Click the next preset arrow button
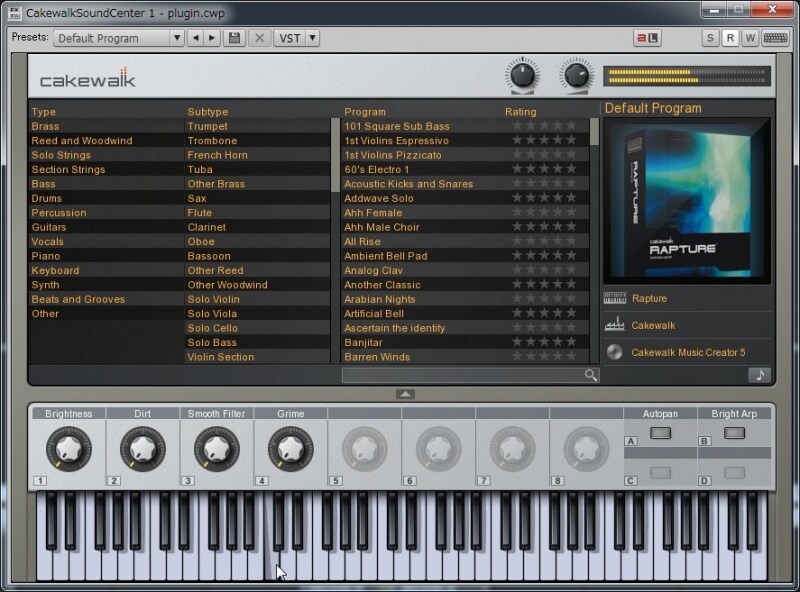 (x=213, y=37)
